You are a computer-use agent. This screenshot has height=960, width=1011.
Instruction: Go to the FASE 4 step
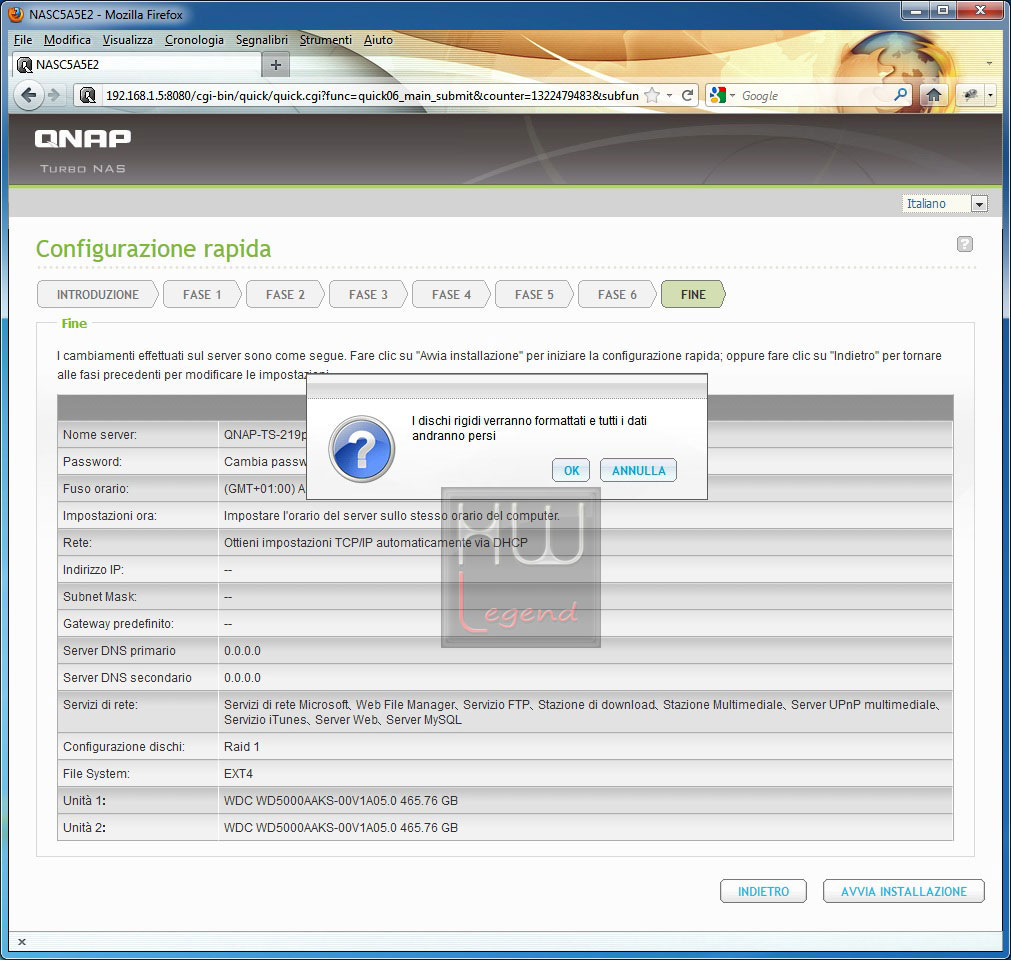tap(451, 295)
